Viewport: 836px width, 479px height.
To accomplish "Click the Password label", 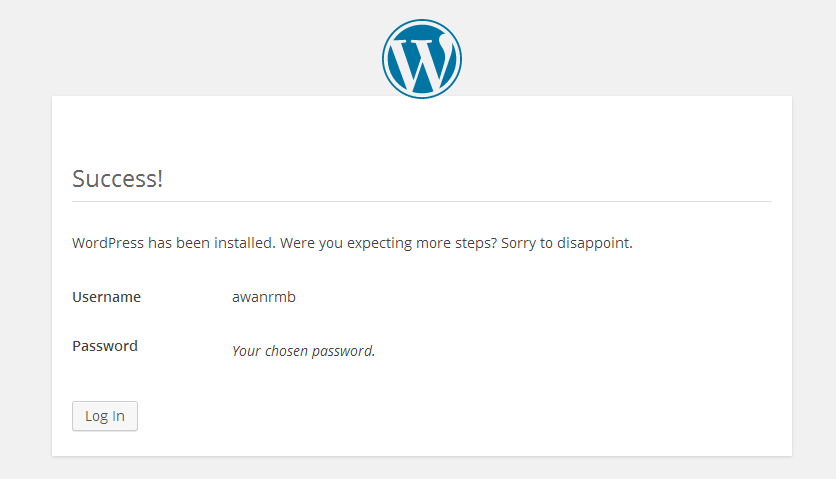I will coord(105,346).
